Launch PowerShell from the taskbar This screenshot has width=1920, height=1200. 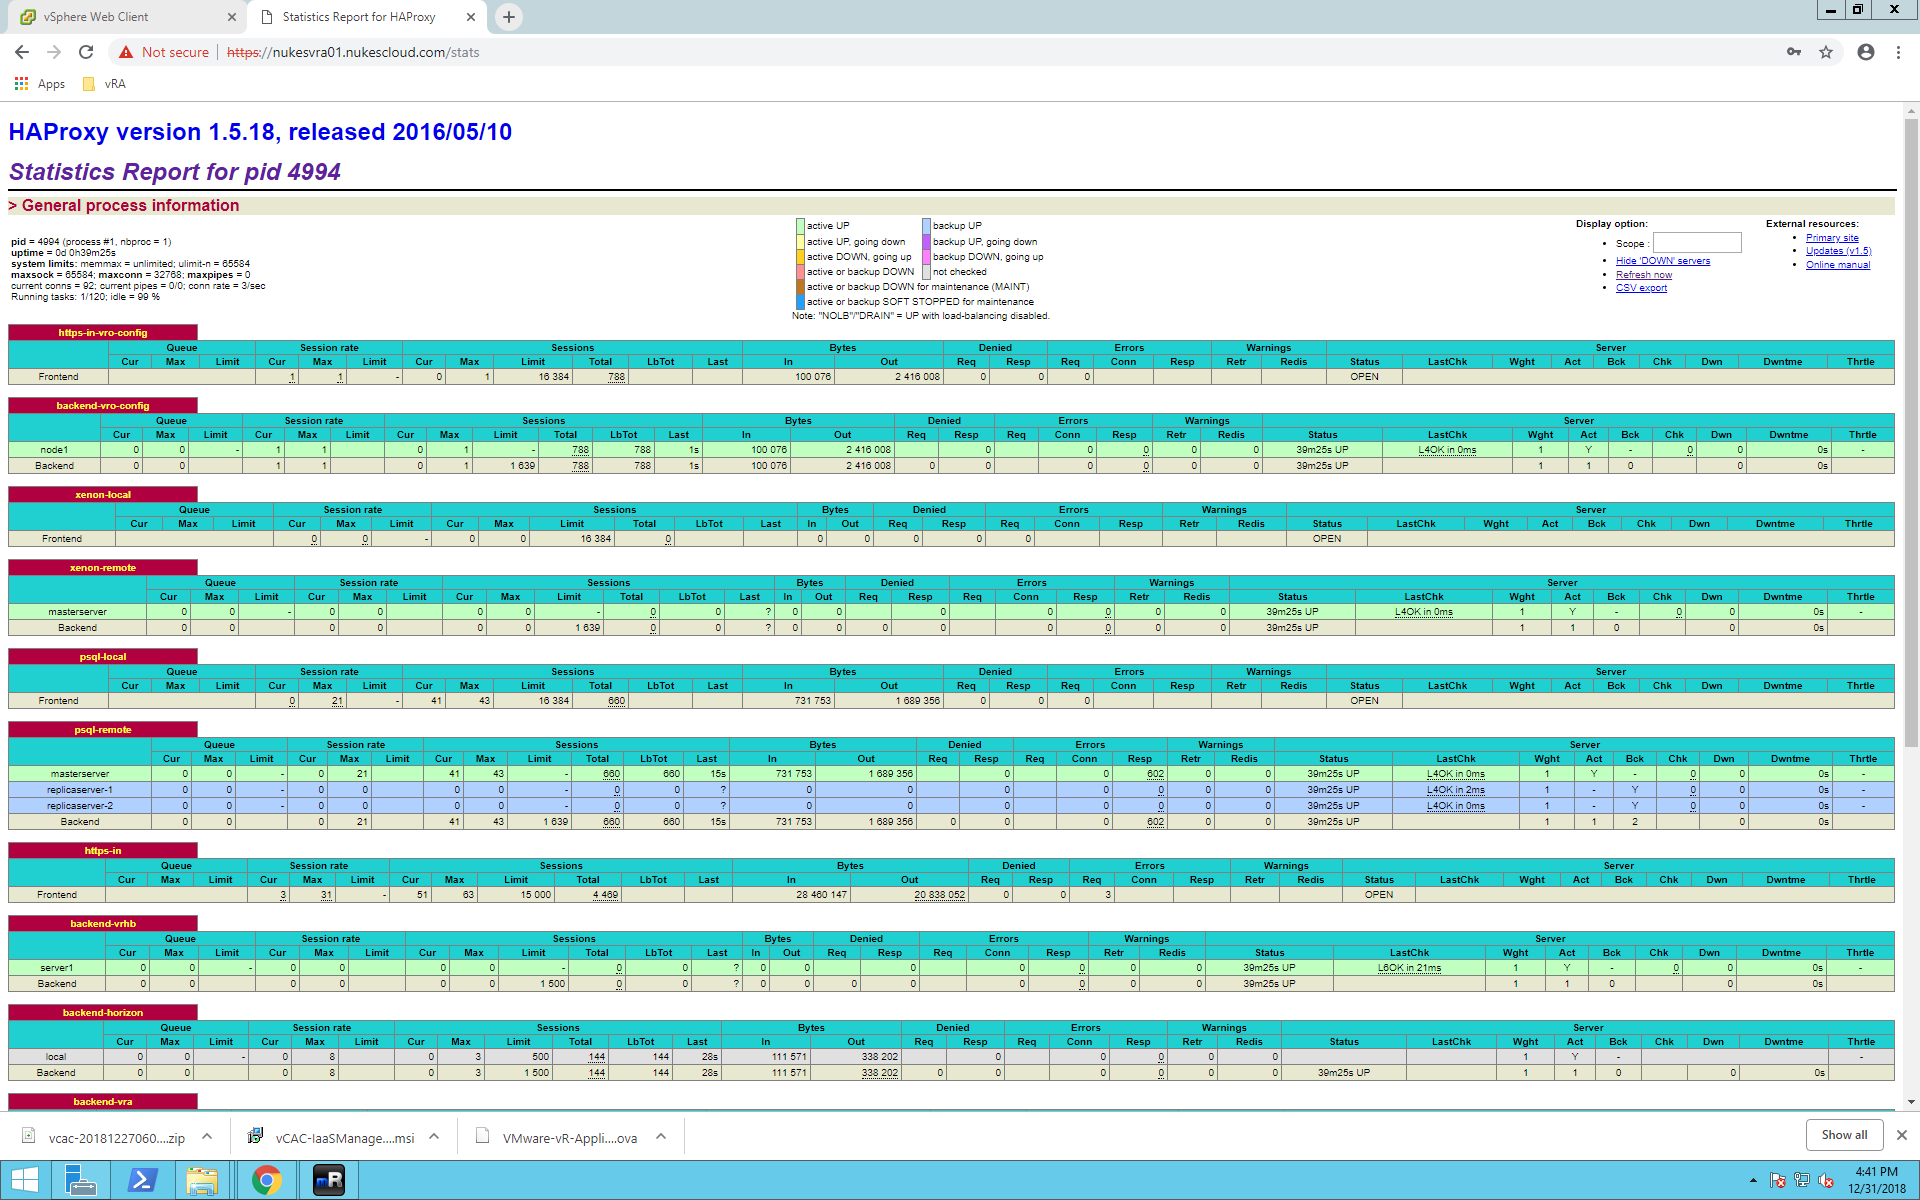(142, 1180)
